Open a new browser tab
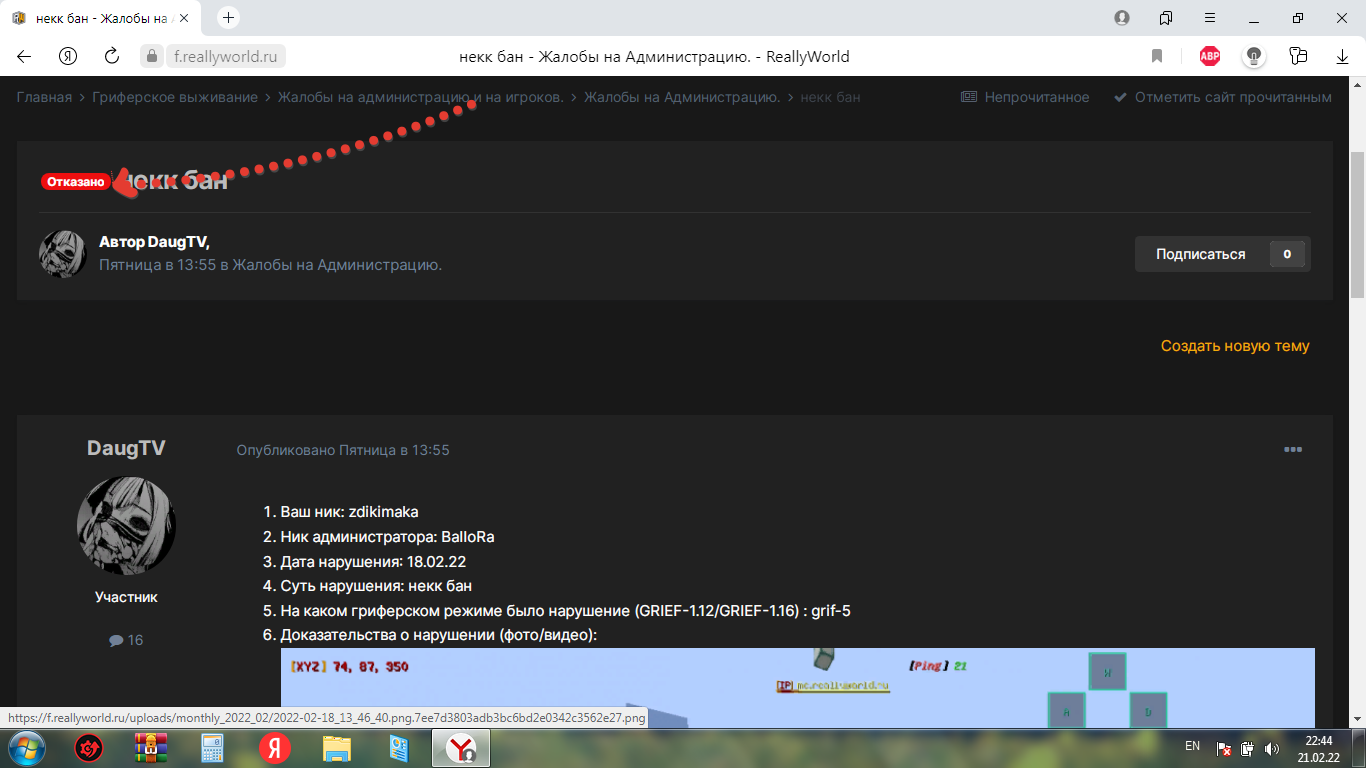Image resolution: width=1366 pixels, height=768 pixels. [228, 18]
